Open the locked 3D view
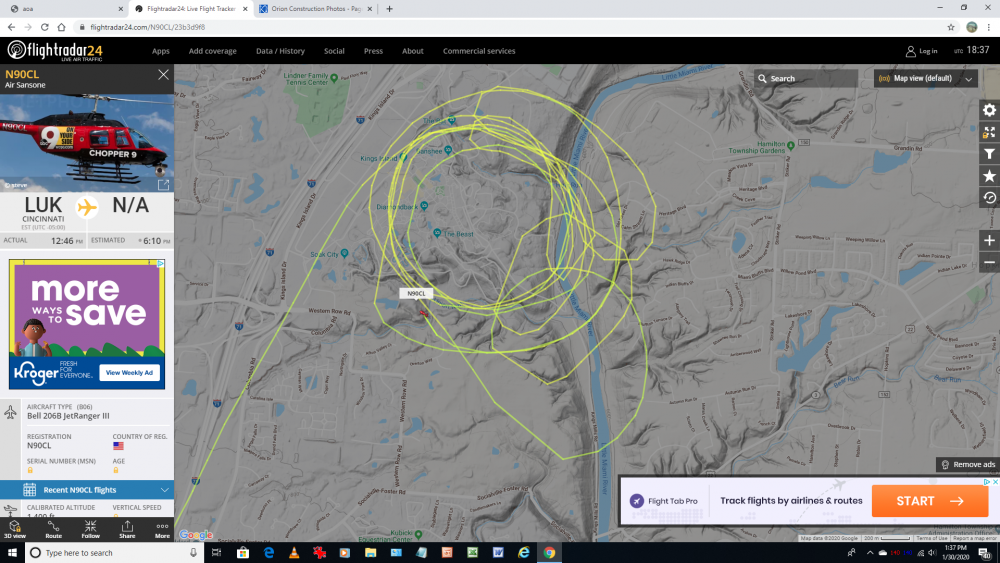This screenshot has height=563, width=1000. [x=14, y=529]
